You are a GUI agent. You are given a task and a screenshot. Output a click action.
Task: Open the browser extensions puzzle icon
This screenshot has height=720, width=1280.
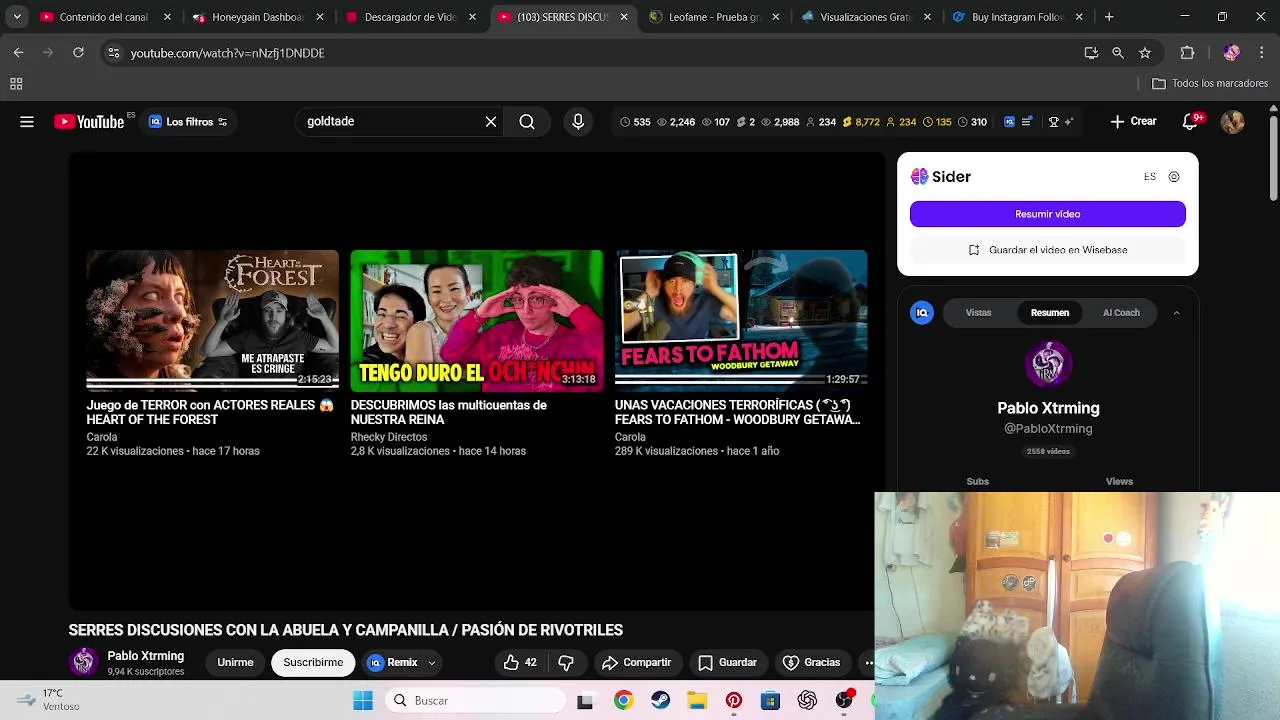tap(1188, 53)
